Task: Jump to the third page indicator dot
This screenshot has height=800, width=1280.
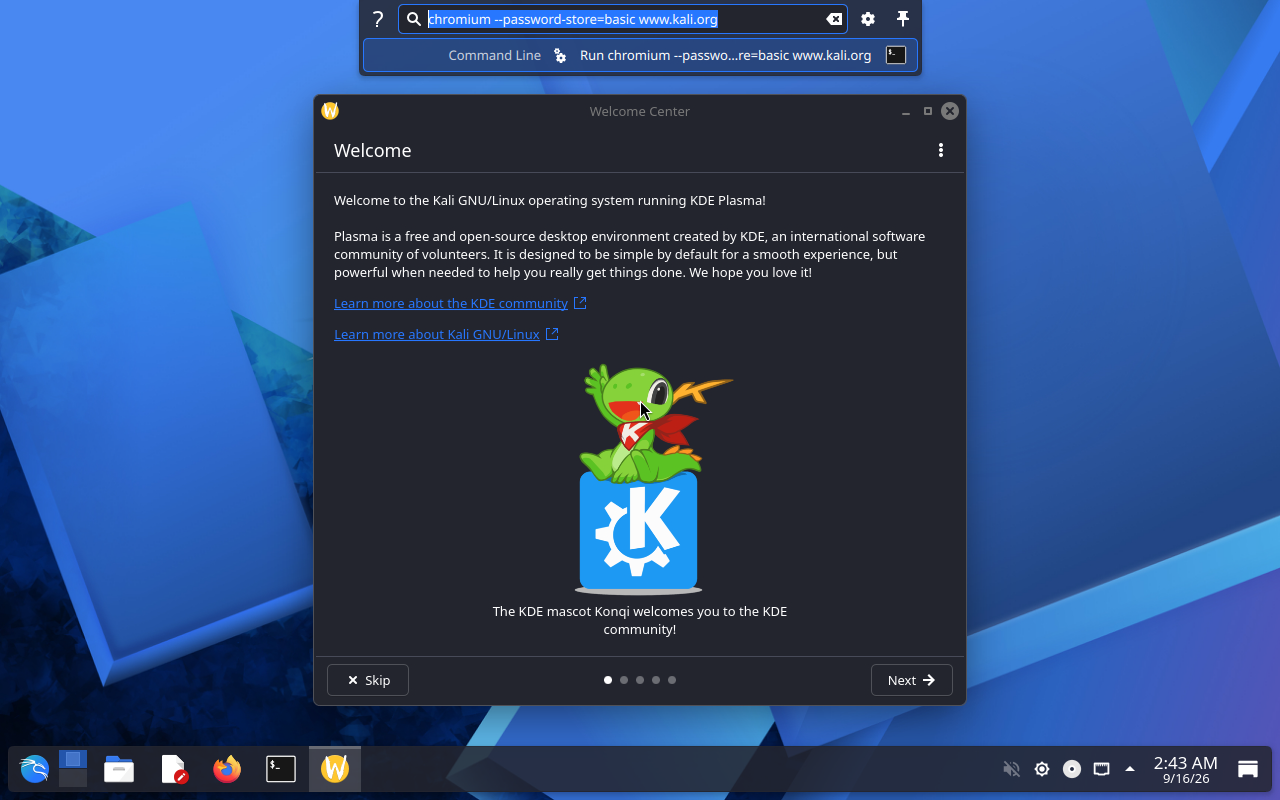Action: 640,680
